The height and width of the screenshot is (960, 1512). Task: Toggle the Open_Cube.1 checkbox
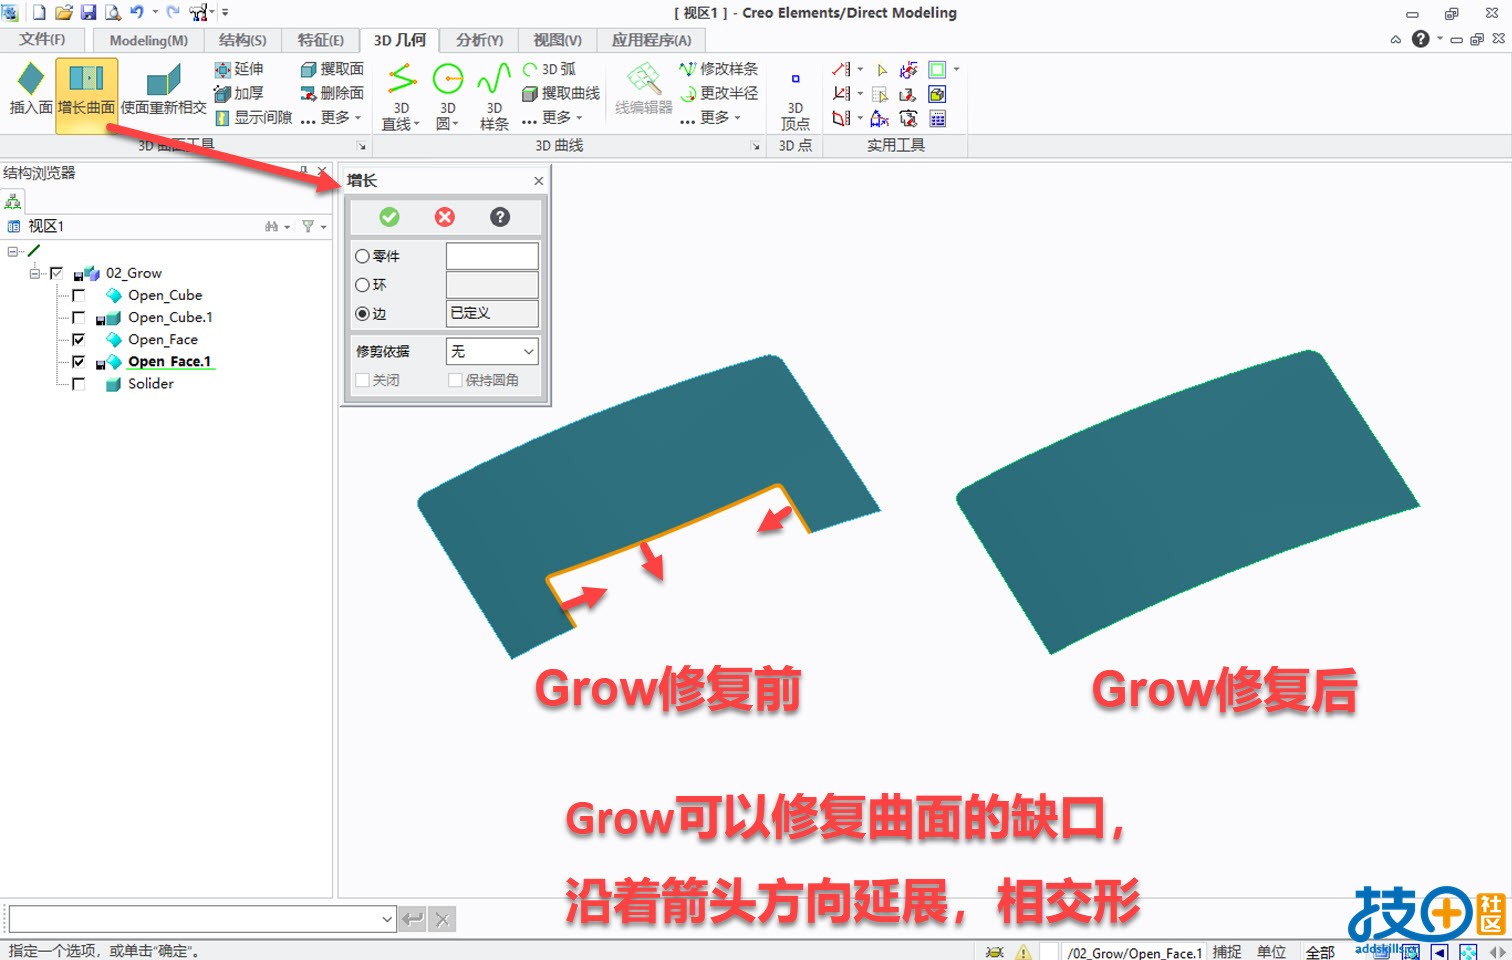click(78, 317)
